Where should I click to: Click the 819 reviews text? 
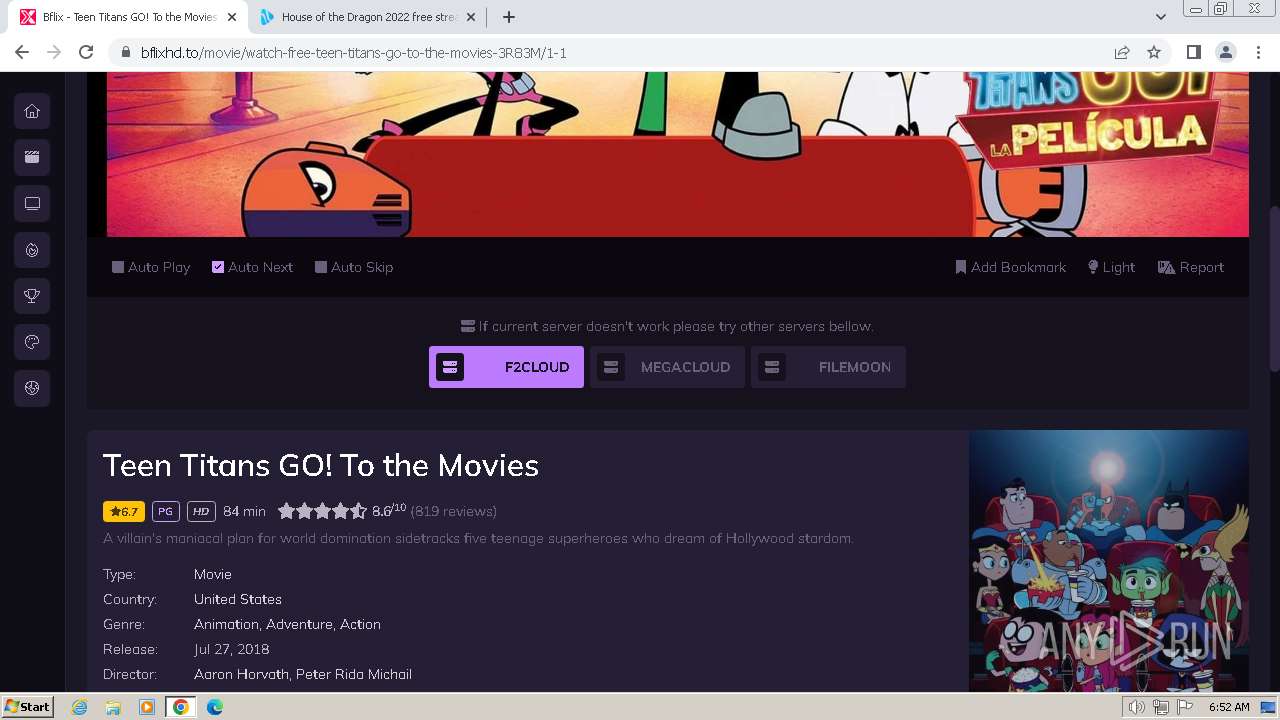(x=453, y=511)
